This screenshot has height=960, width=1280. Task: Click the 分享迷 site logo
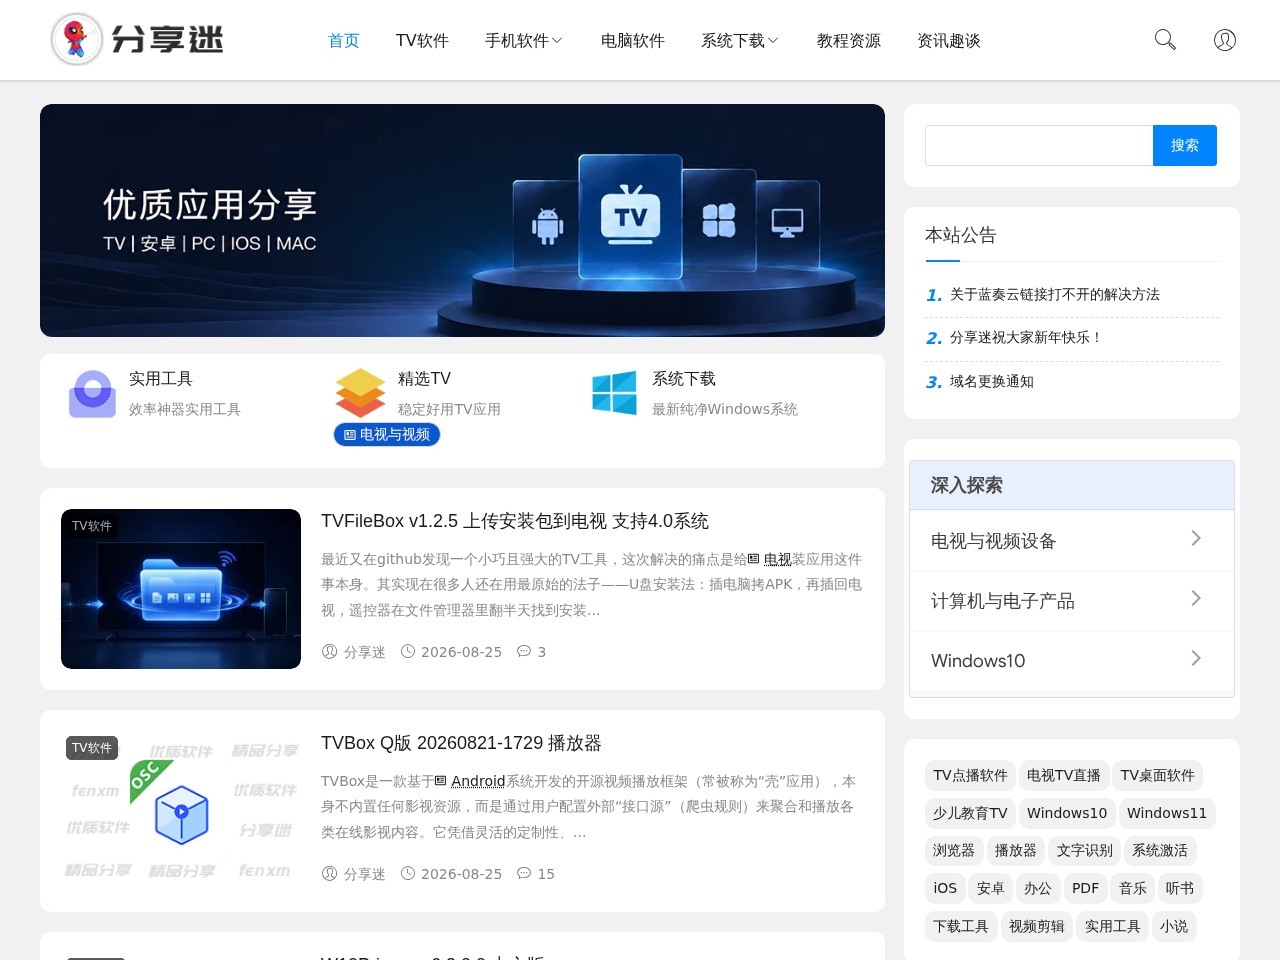pyautogui.click(x=137, y=40)
